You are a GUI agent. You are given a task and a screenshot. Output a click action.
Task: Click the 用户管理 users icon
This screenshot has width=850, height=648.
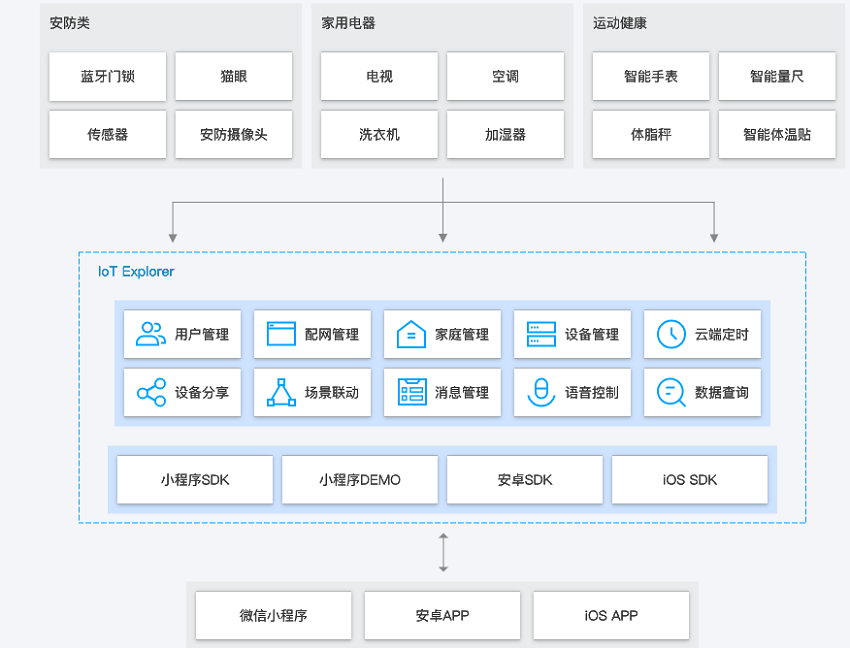151,334
